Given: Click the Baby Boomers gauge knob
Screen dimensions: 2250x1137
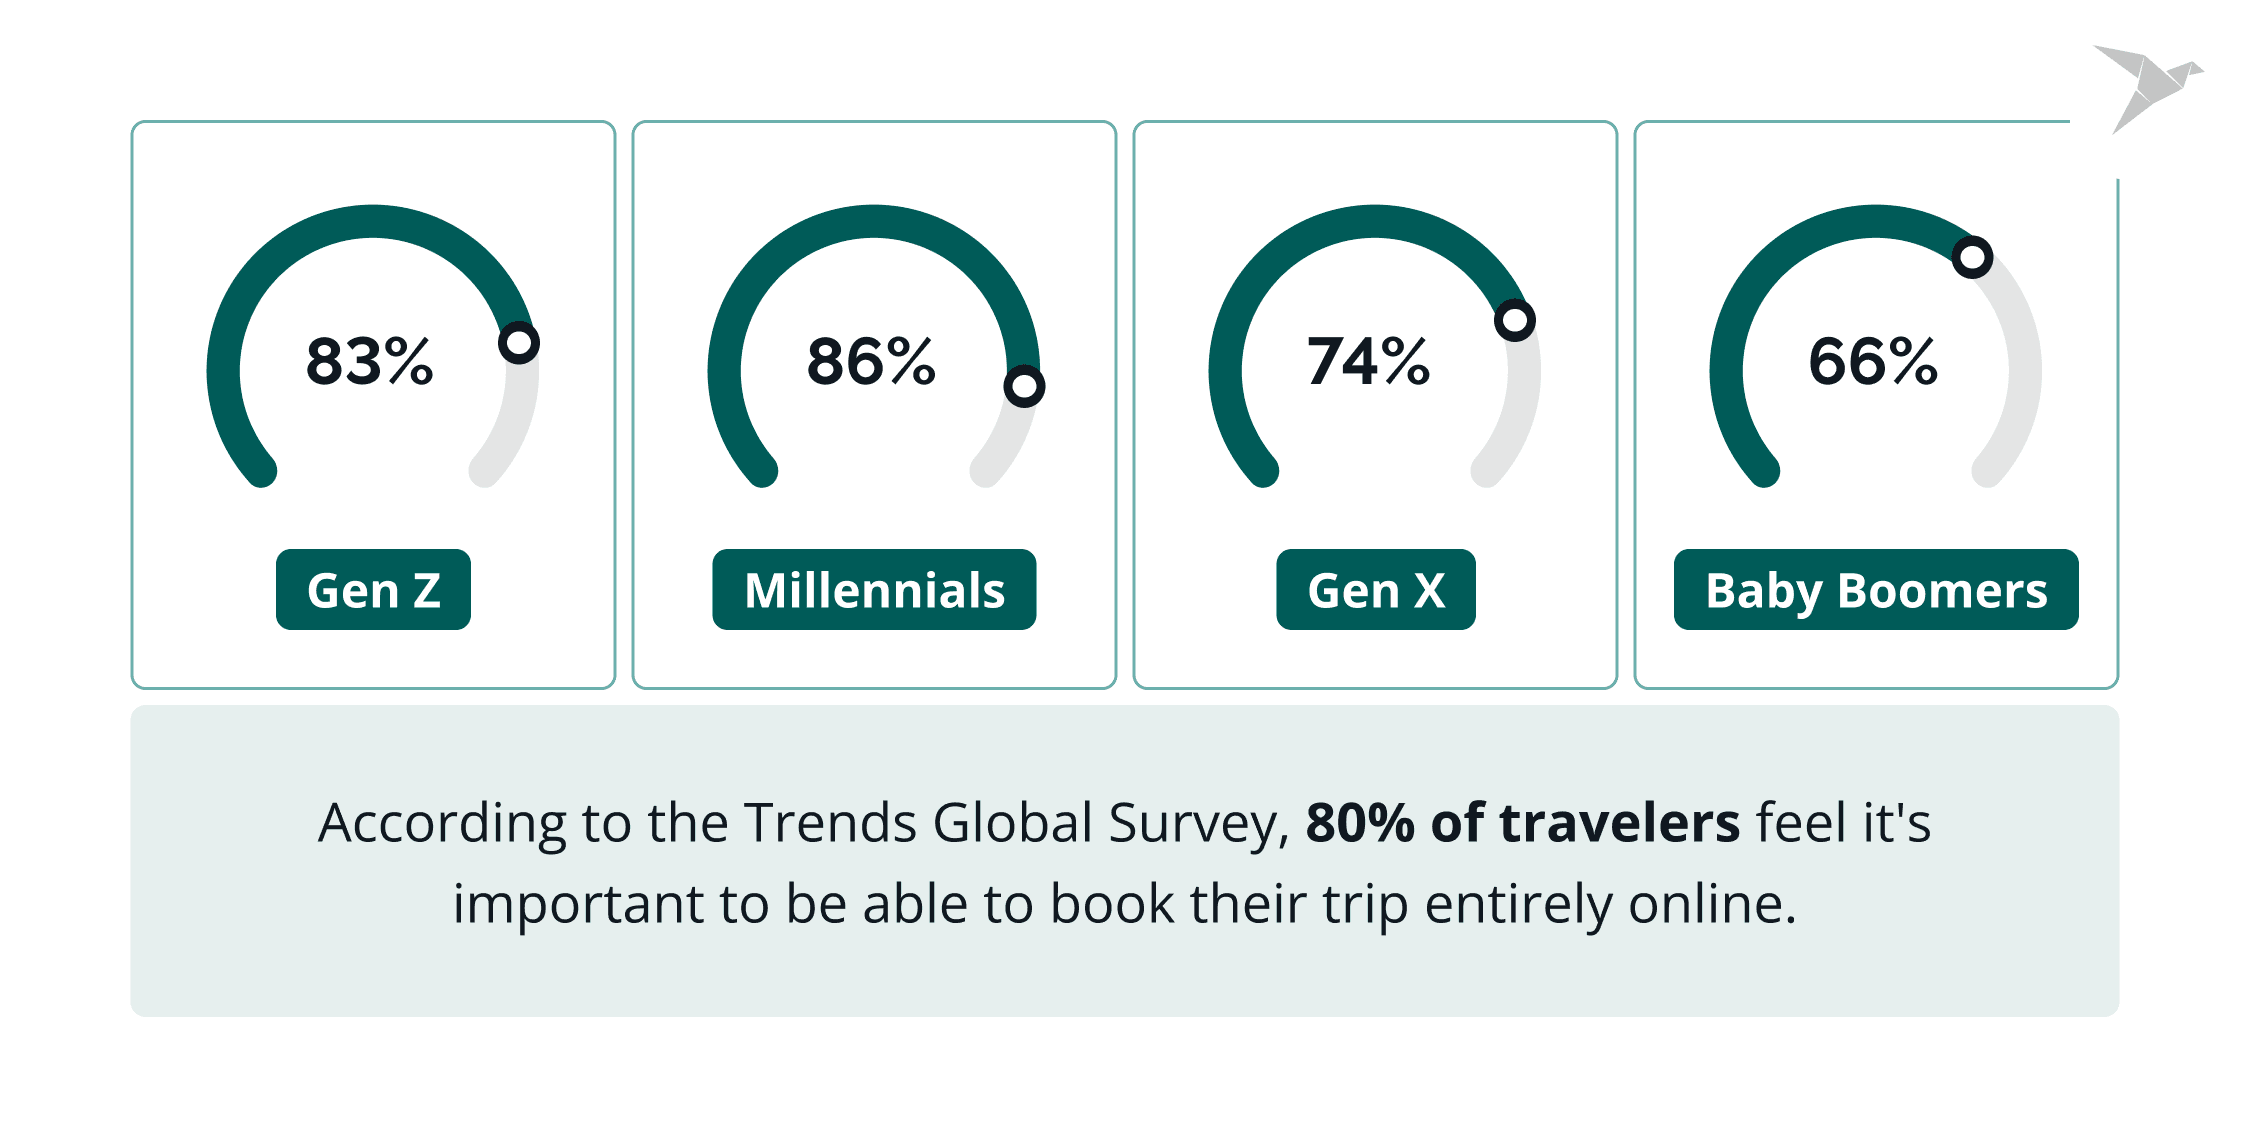Looking at the screenshot, I should pos(1972,257).
